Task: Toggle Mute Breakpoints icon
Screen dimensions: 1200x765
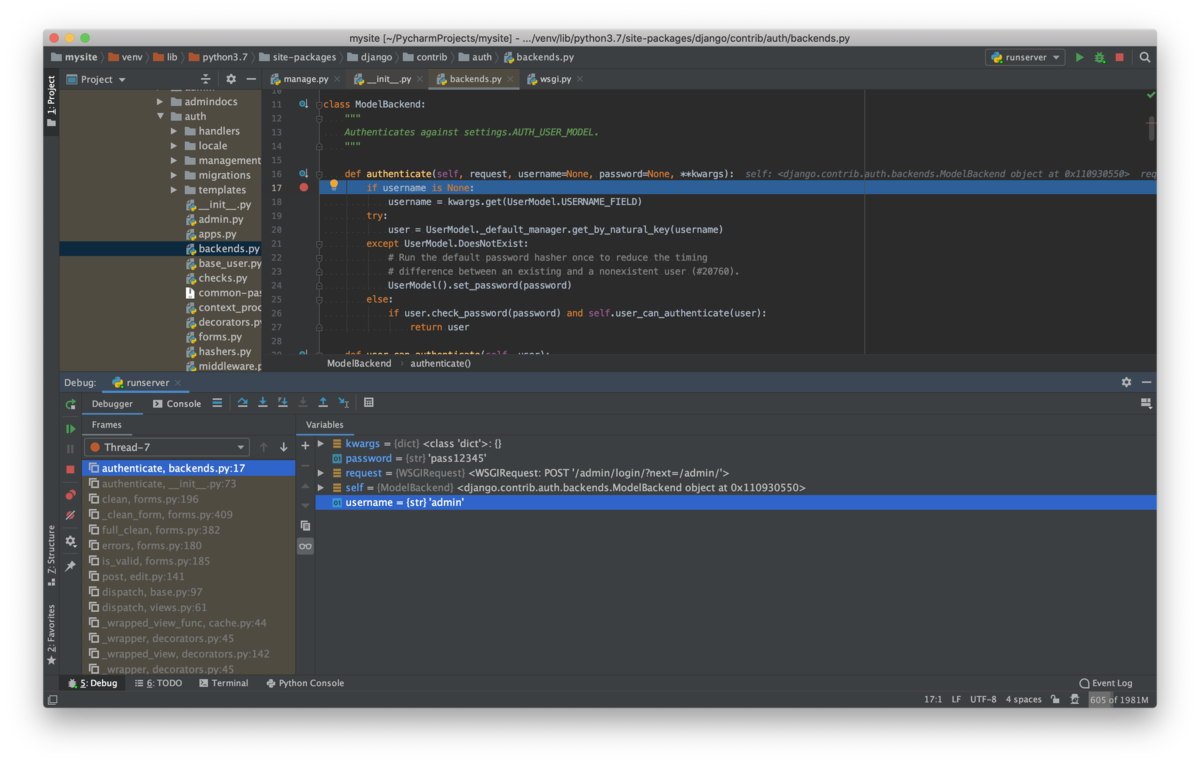Action: (70, 516)
